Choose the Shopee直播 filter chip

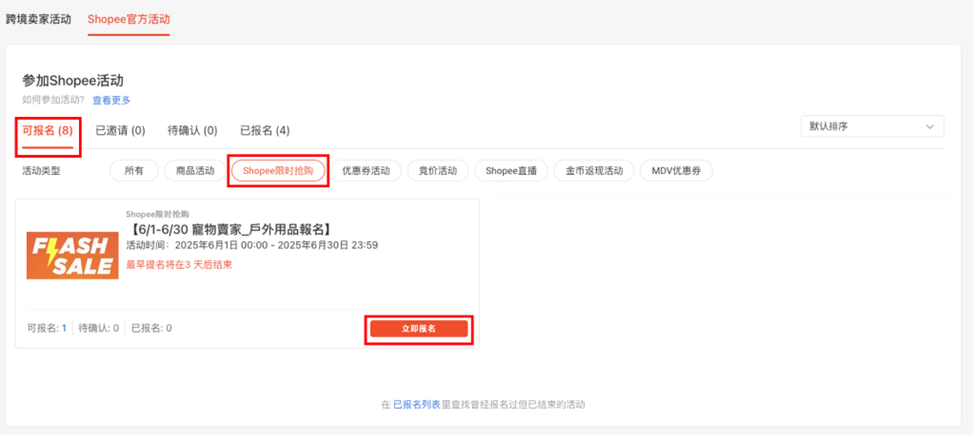tap(511, 170)
